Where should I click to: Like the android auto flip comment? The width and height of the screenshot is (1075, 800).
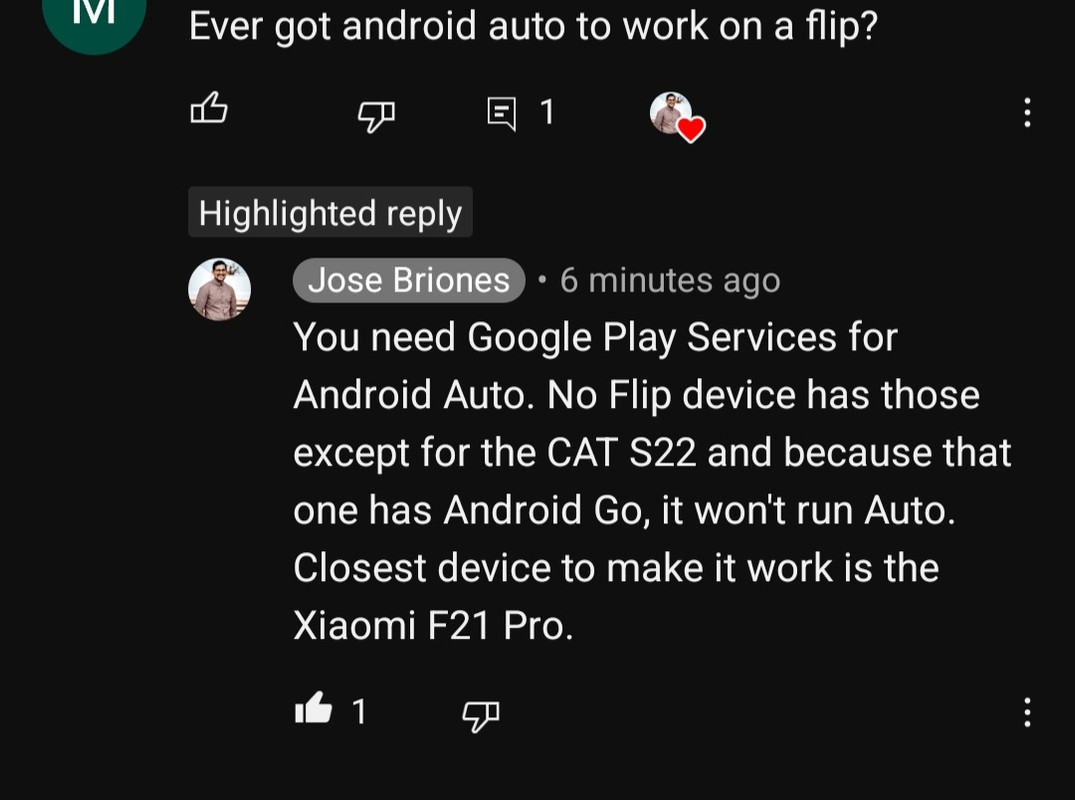pos(208,108)
